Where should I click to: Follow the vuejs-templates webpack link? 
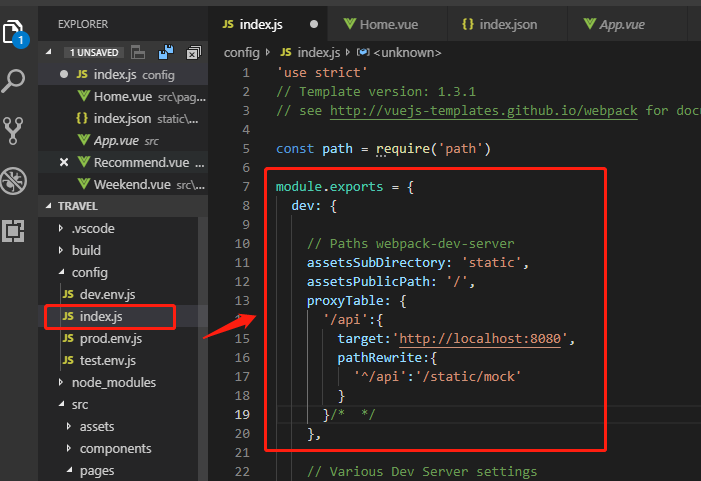484,110
